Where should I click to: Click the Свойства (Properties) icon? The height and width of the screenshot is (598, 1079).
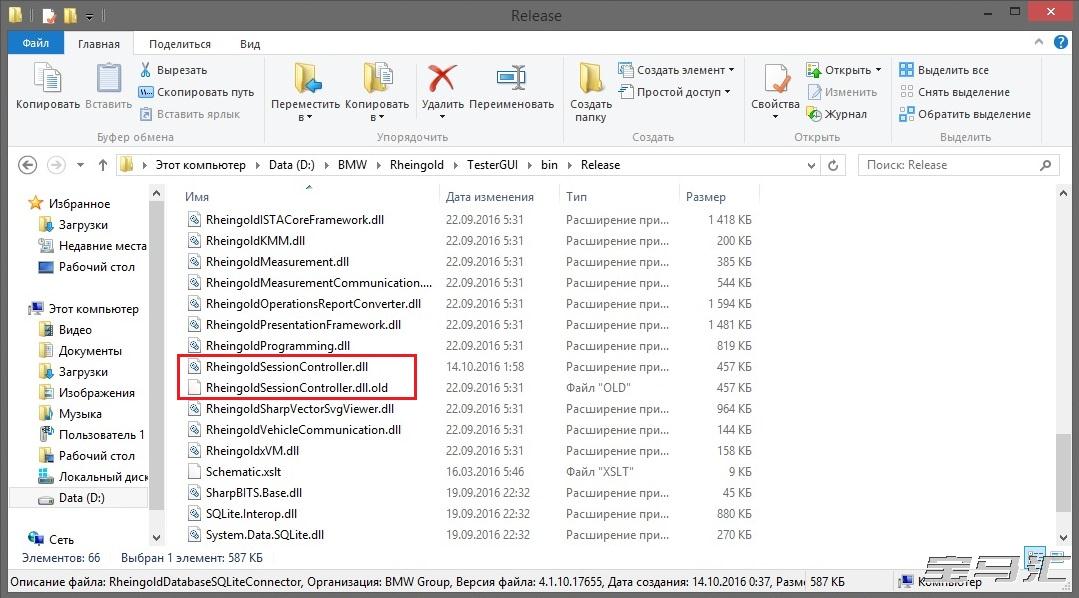[775, 78]
